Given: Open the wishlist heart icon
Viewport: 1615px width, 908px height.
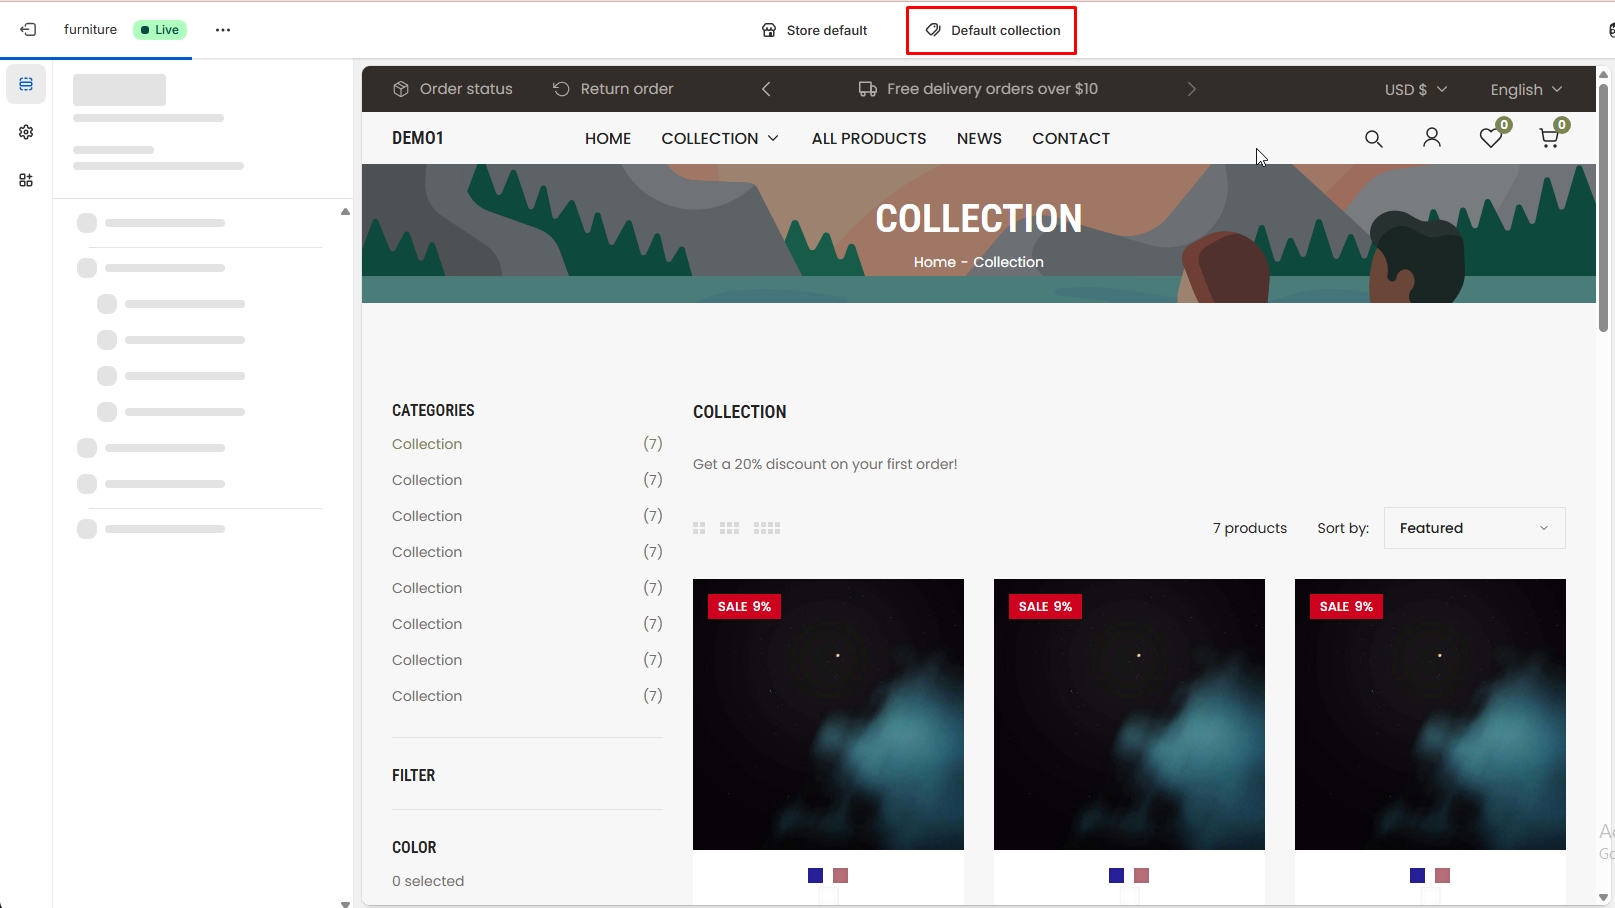Looking at the screenshot, I should [x=1490, y=138].
